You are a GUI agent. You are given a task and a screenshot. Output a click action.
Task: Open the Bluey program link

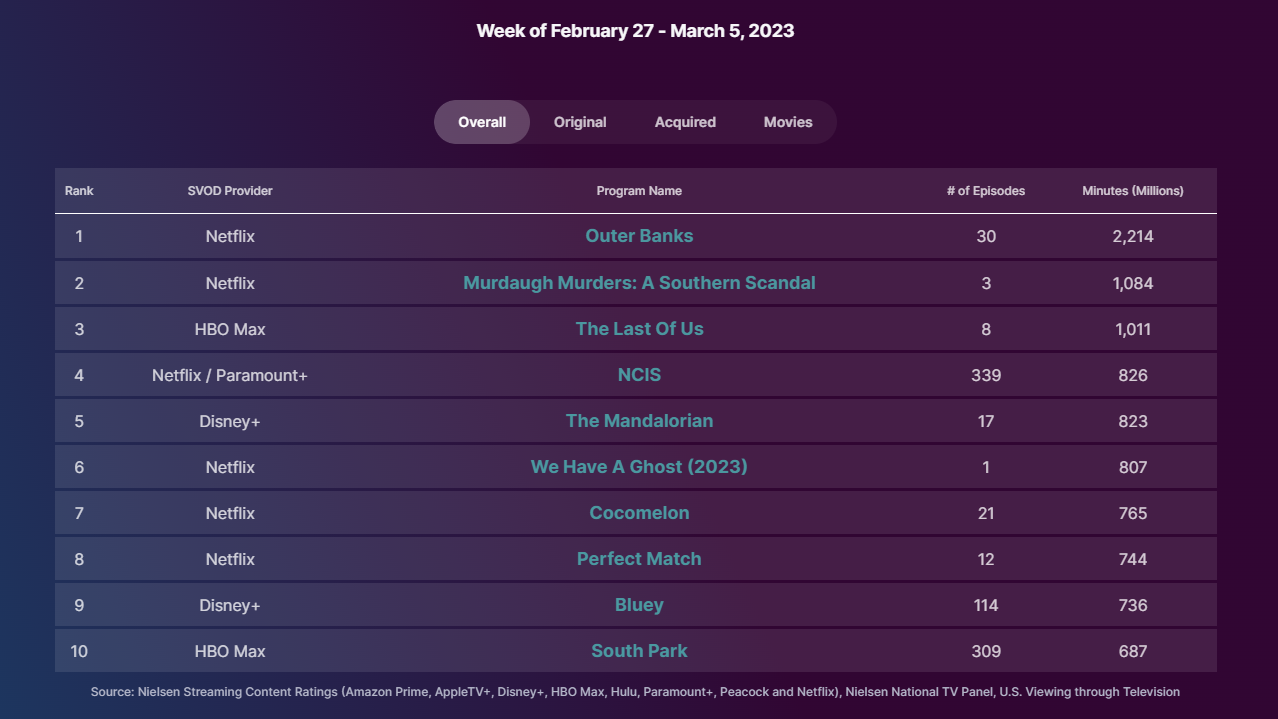(x=639, y=605)
